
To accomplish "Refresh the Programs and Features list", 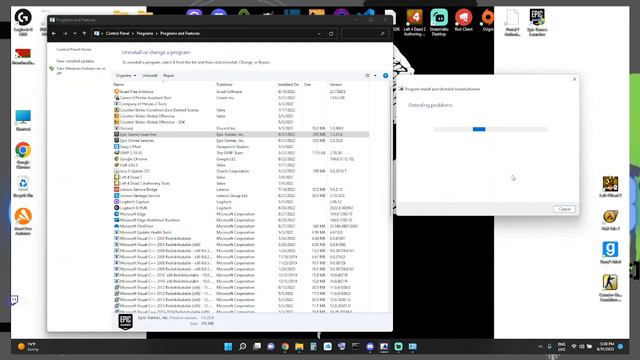I will [331, 33].
